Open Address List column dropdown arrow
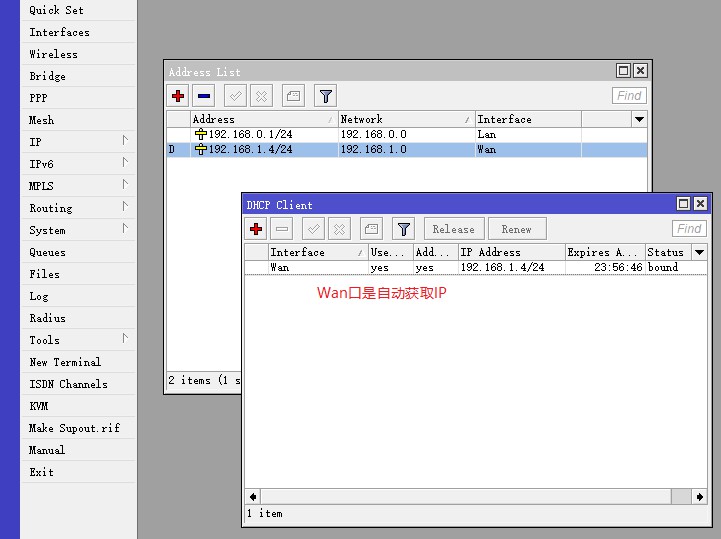The width and height of the screenshot is (721, 539). click(639, 119)
